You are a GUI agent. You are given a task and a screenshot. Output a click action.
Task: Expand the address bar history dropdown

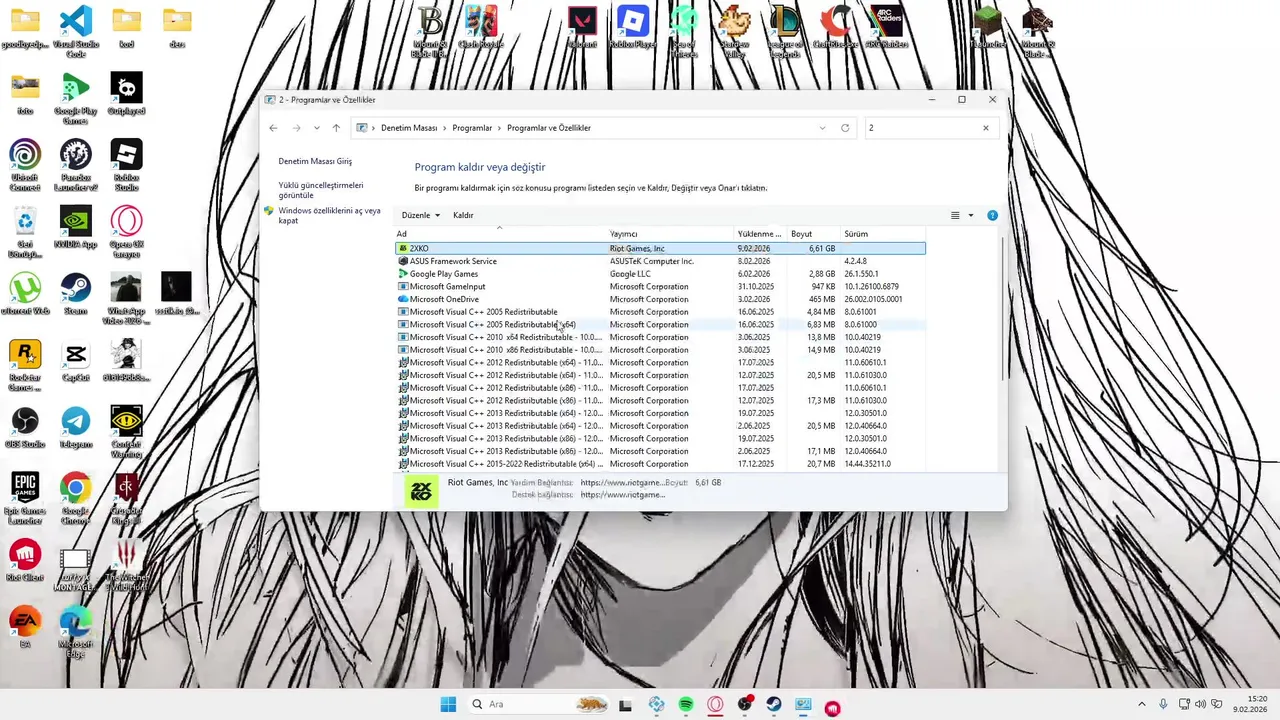click(822, 128)
